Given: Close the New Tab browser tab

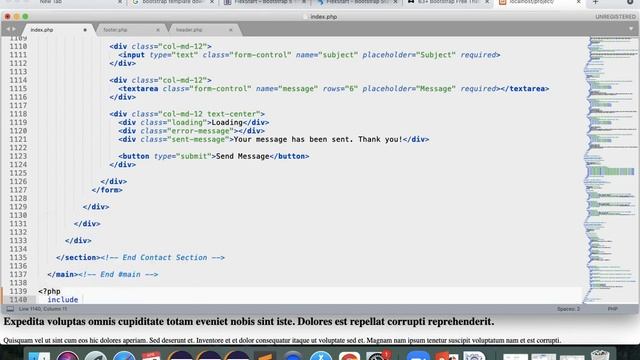Looking at the screenshot, I should point(120,2).
